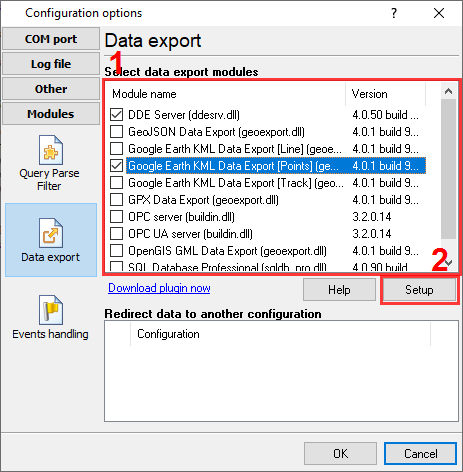
Task: Click version '4.0.50 build ...' of DDE Server
Action: pos(385,115)
